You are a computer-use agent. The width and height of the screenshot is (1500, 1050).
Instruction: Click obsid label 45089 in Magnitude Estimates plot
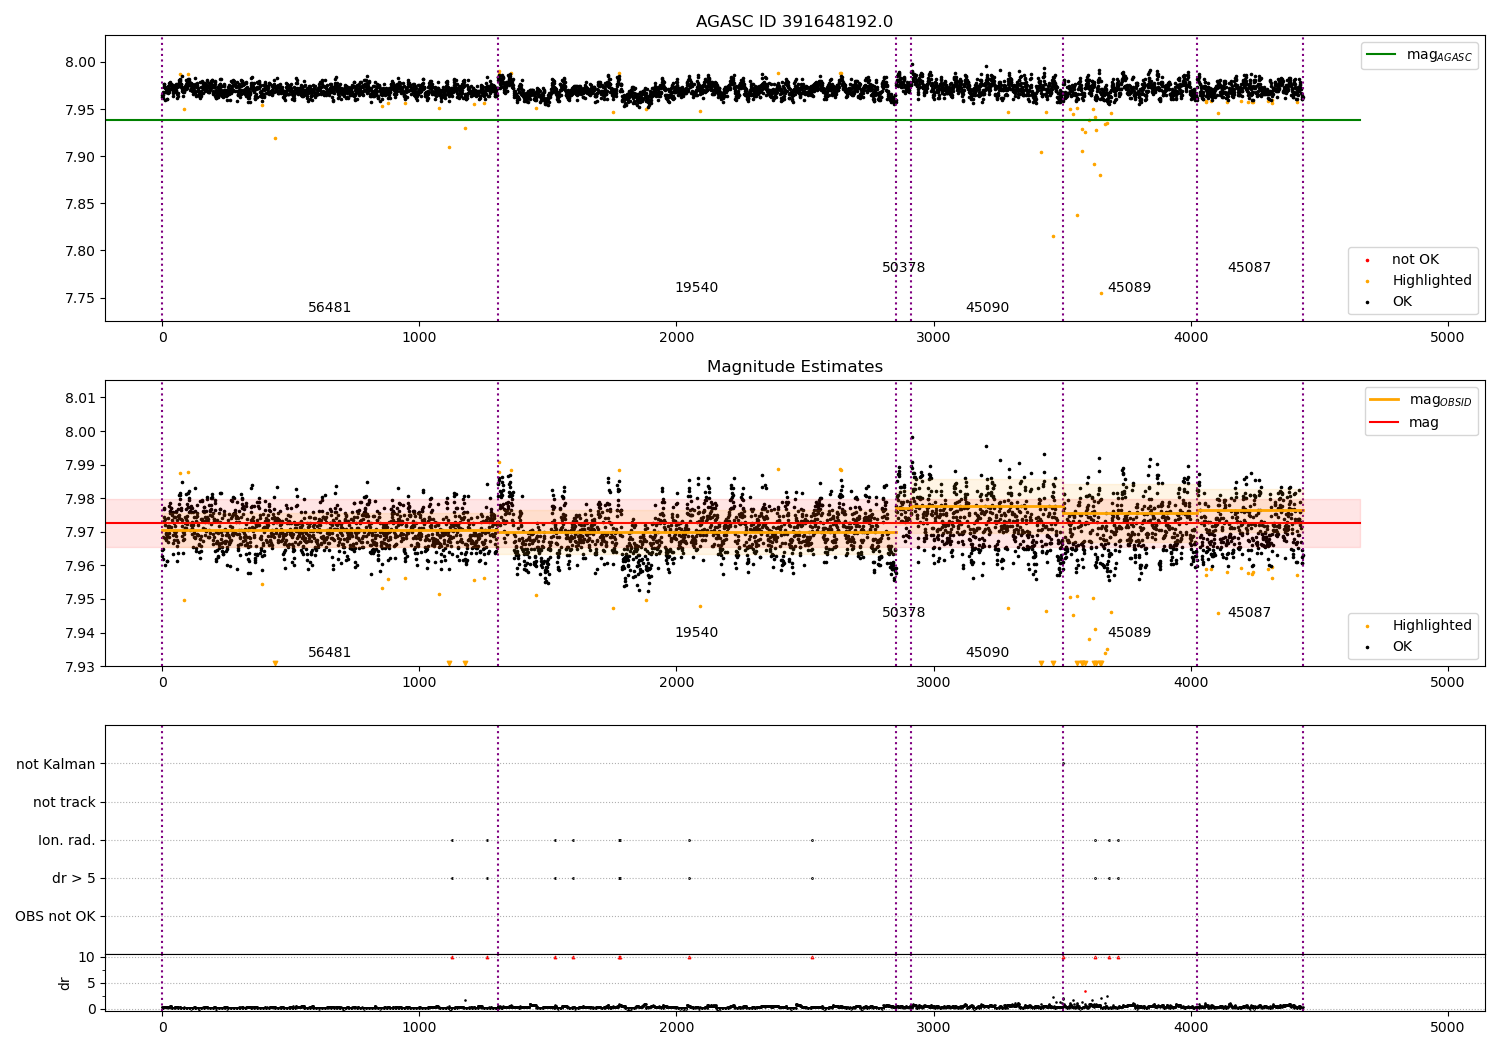coord(1129,633)
